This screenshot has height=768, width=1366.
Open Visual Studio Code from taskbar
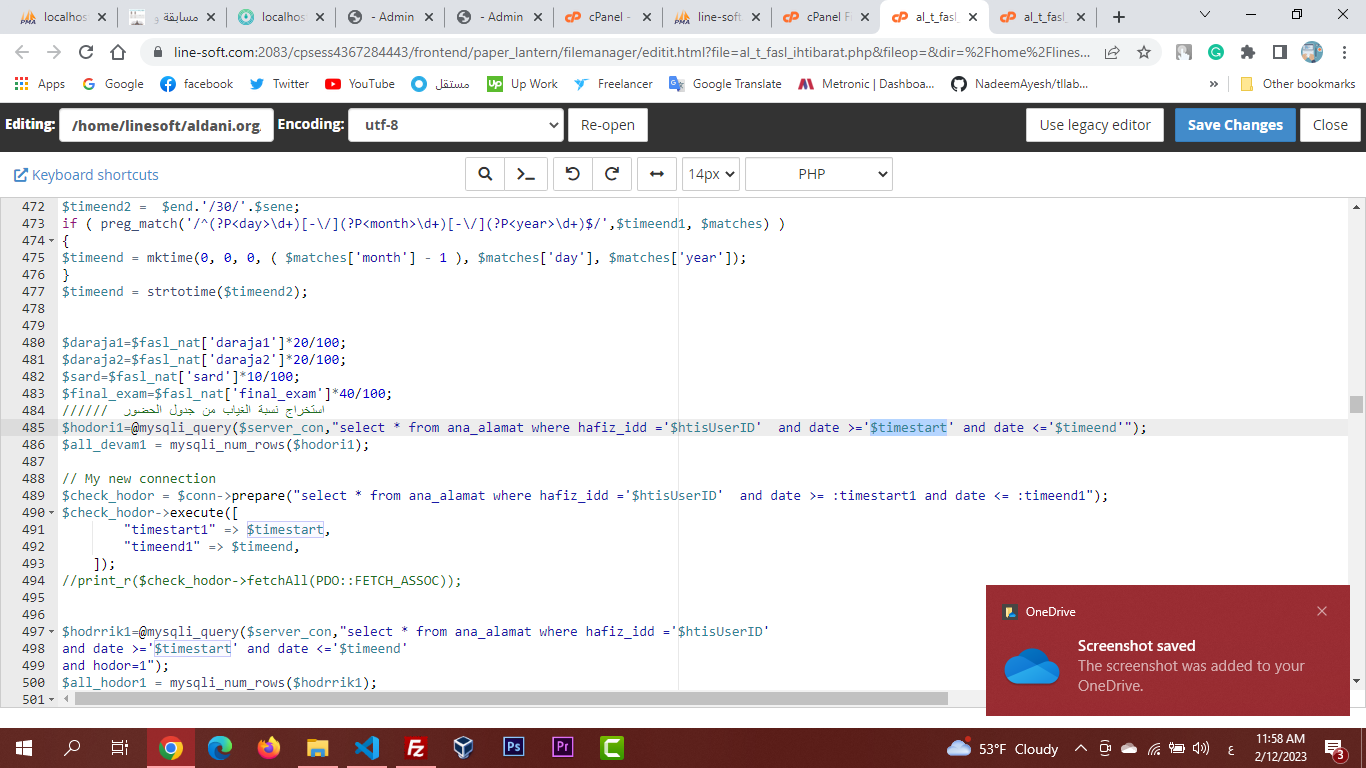tap(366, 748)
